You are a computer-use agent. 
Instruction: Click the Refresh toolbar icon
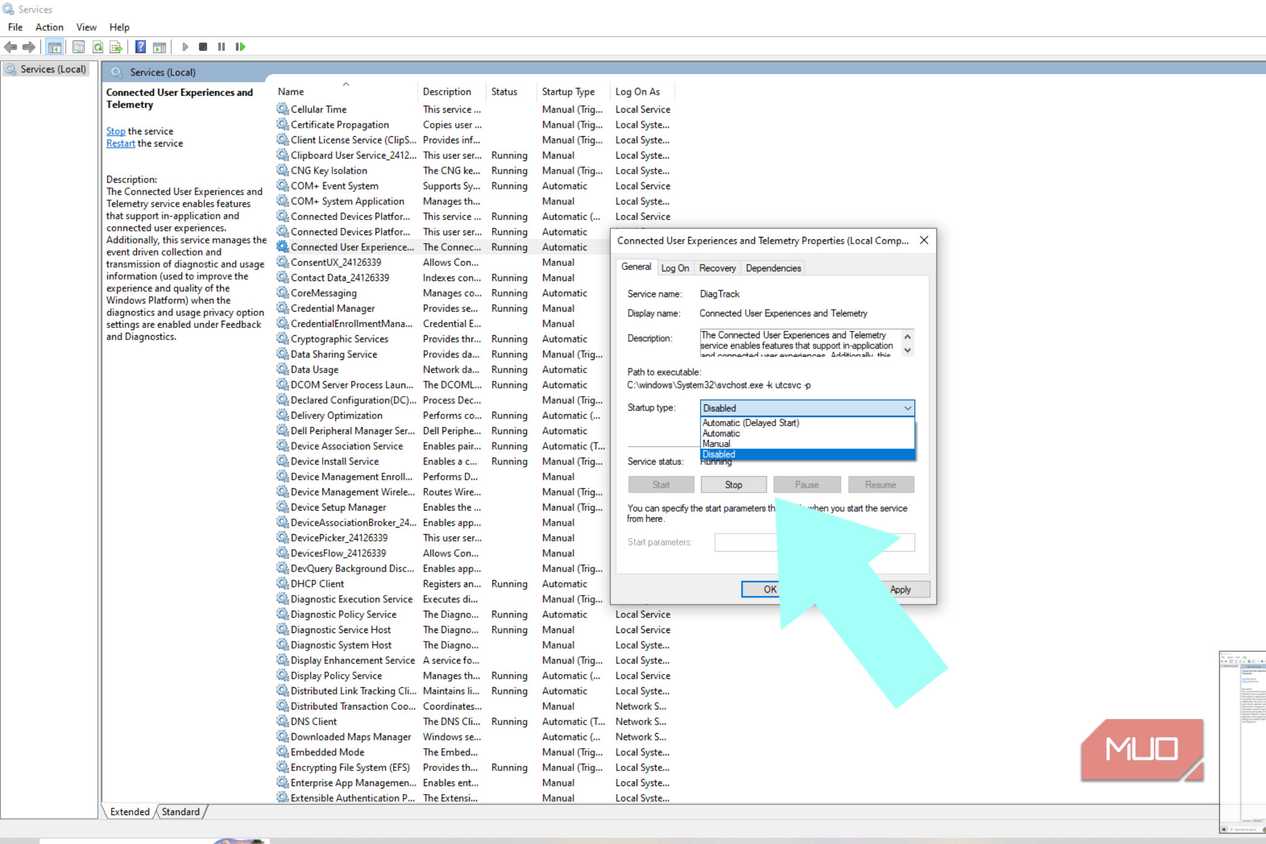point(98,47)
